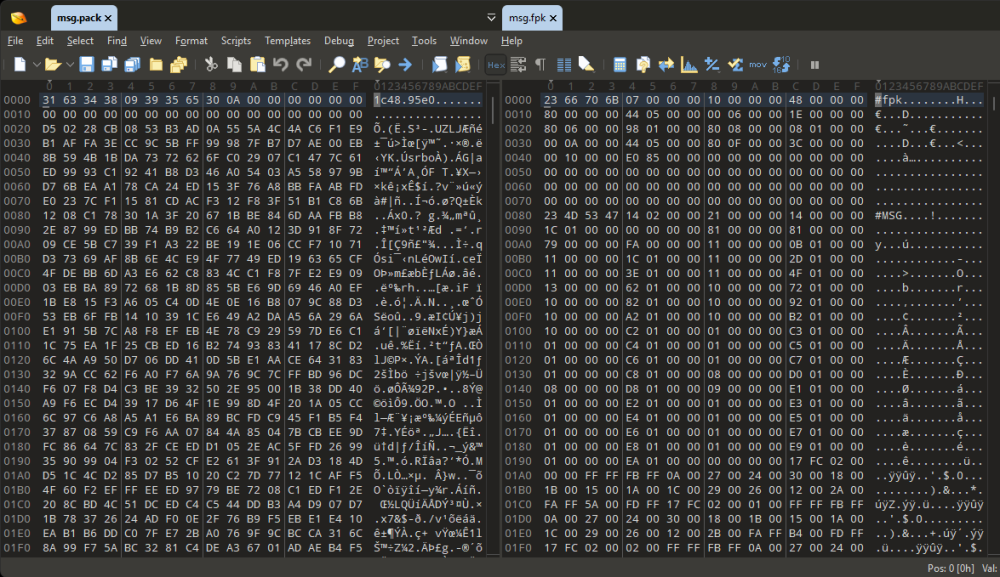
Task: Open the View menu
Action: (x=151, y=40)
